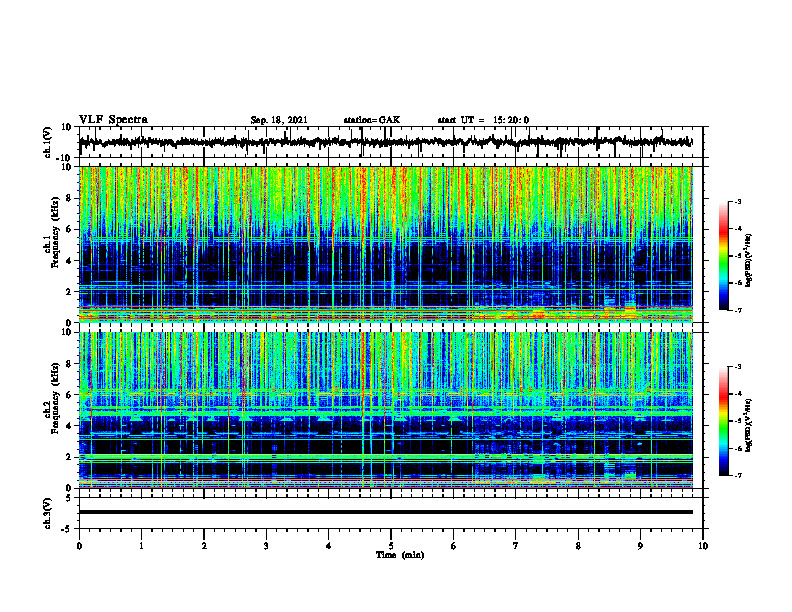Viewport: 792px width, 612px height.
Task: Click the "-7" tick of ch.1 colorbar
Action: pos(738,310)
